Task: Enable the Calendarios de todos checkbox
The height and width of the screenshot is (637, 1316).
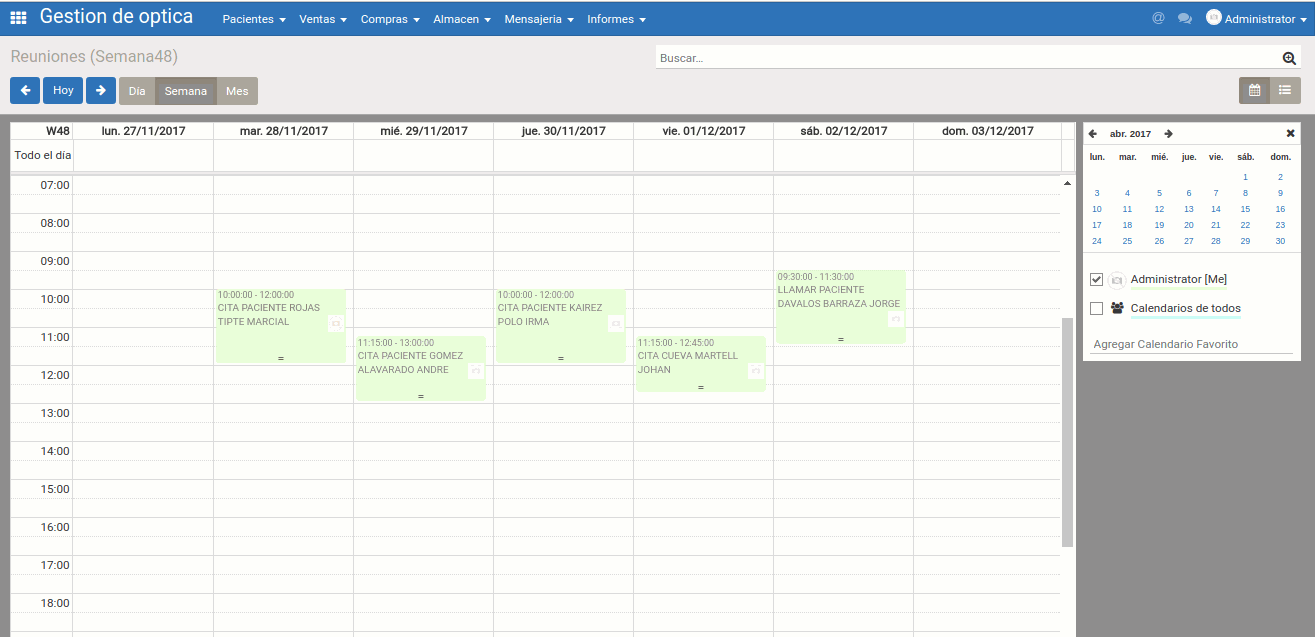Action: point(1096,309)
